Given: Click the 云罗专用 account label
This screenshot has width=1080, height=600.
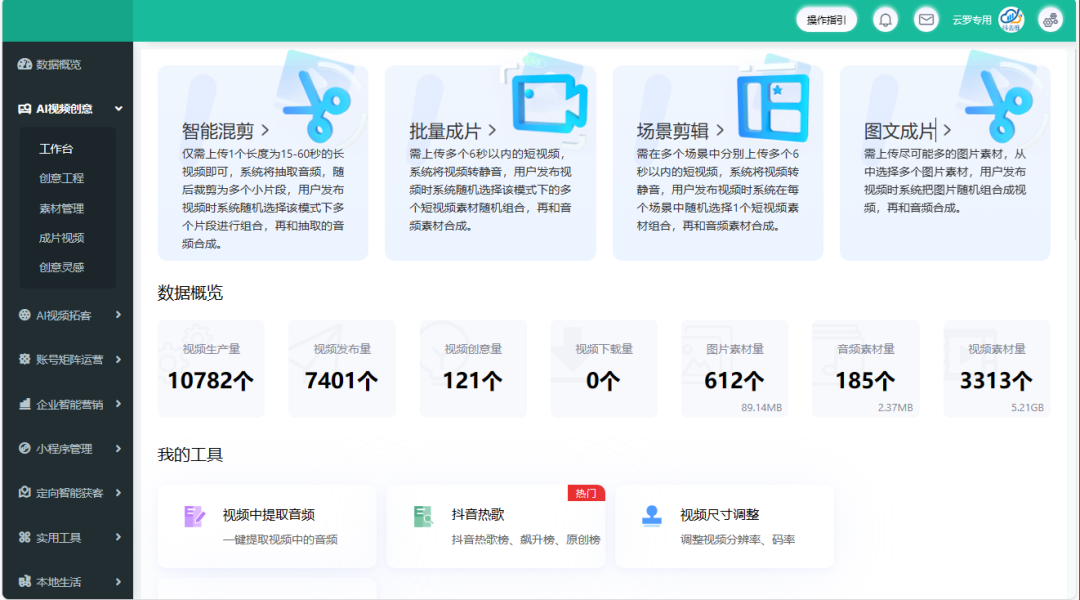Looking at the screenshot, I should [x=972, y=20].
